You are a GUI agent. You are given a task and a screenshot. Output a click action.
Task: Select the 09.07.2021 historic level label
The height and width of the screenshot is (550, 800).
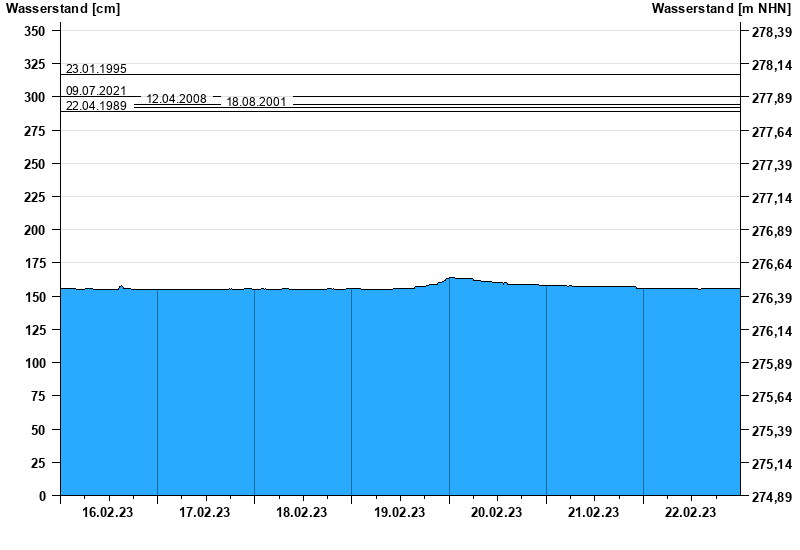(96, 91)
